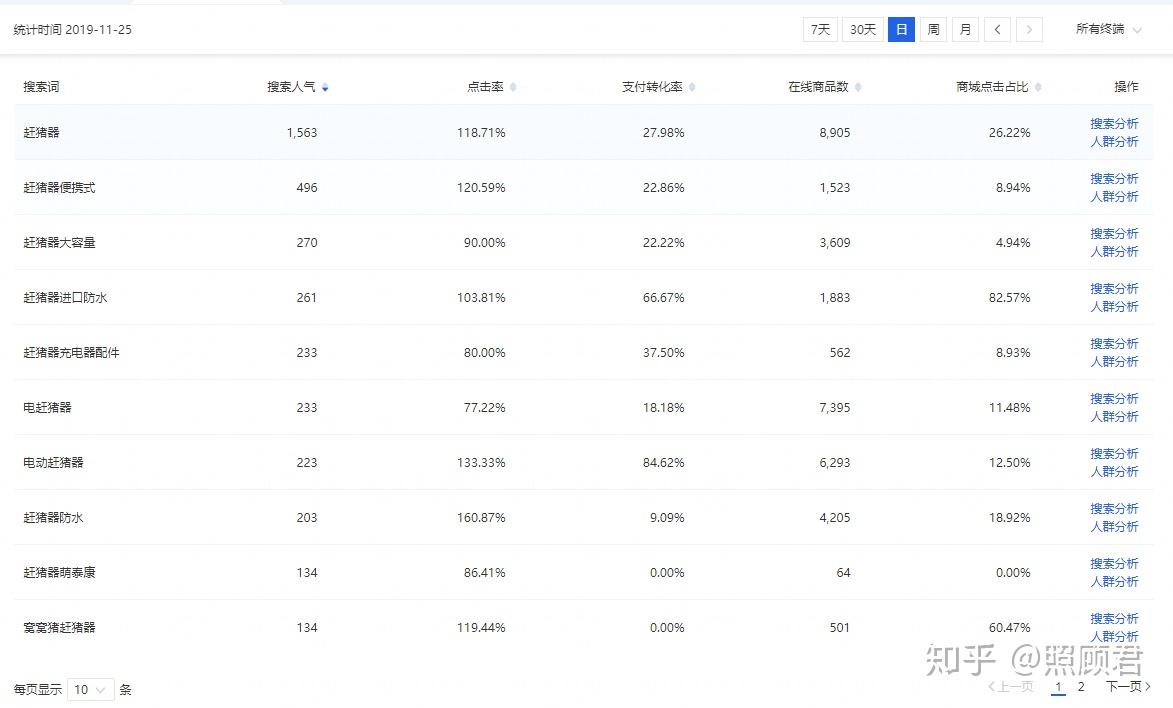Select the 日 time range
The image size is (1173, 708).
(901, 29)
